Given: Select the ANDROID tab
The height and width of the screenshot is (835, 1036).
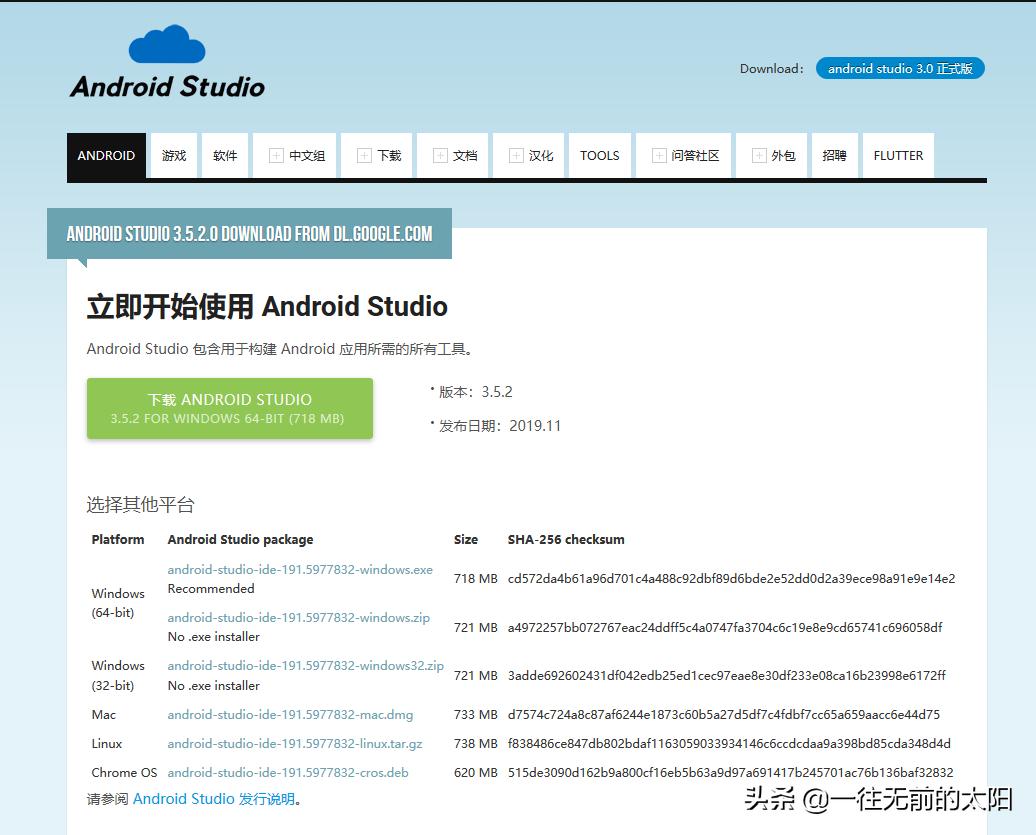Looking at the screenshot, I should pos(106,155).
